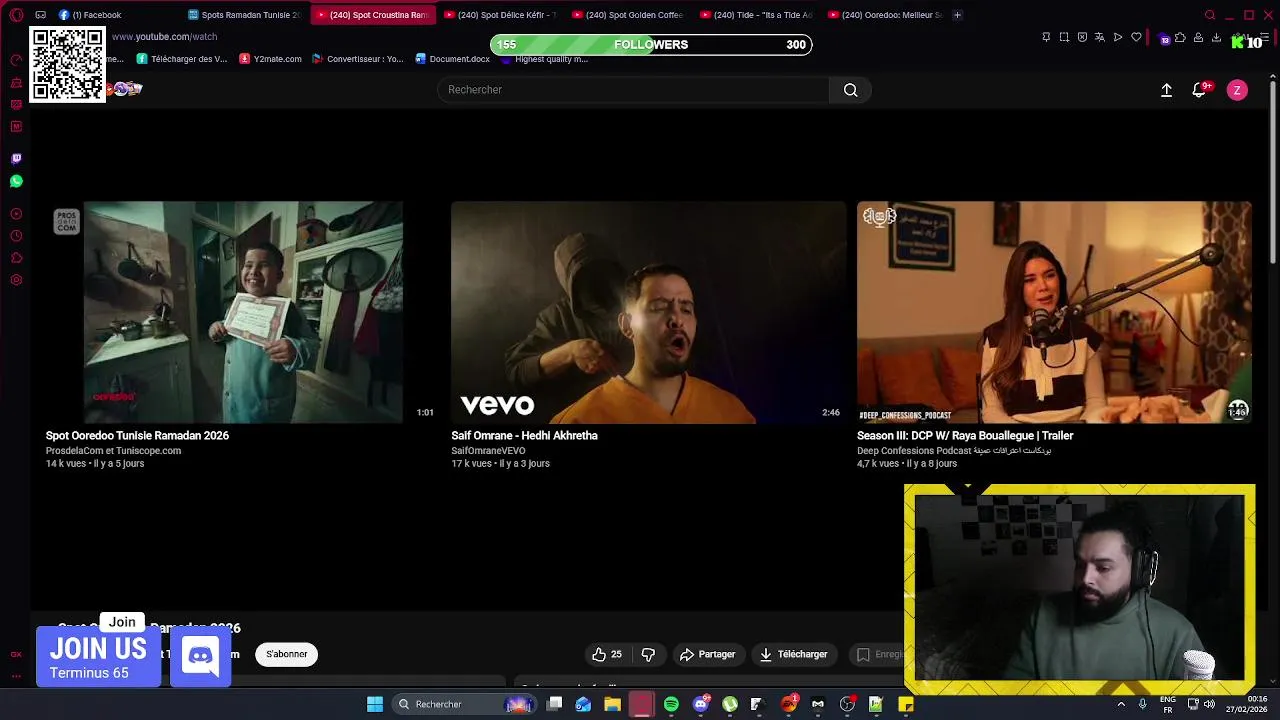Open YouTube notifications bell

pos(1199,90)
